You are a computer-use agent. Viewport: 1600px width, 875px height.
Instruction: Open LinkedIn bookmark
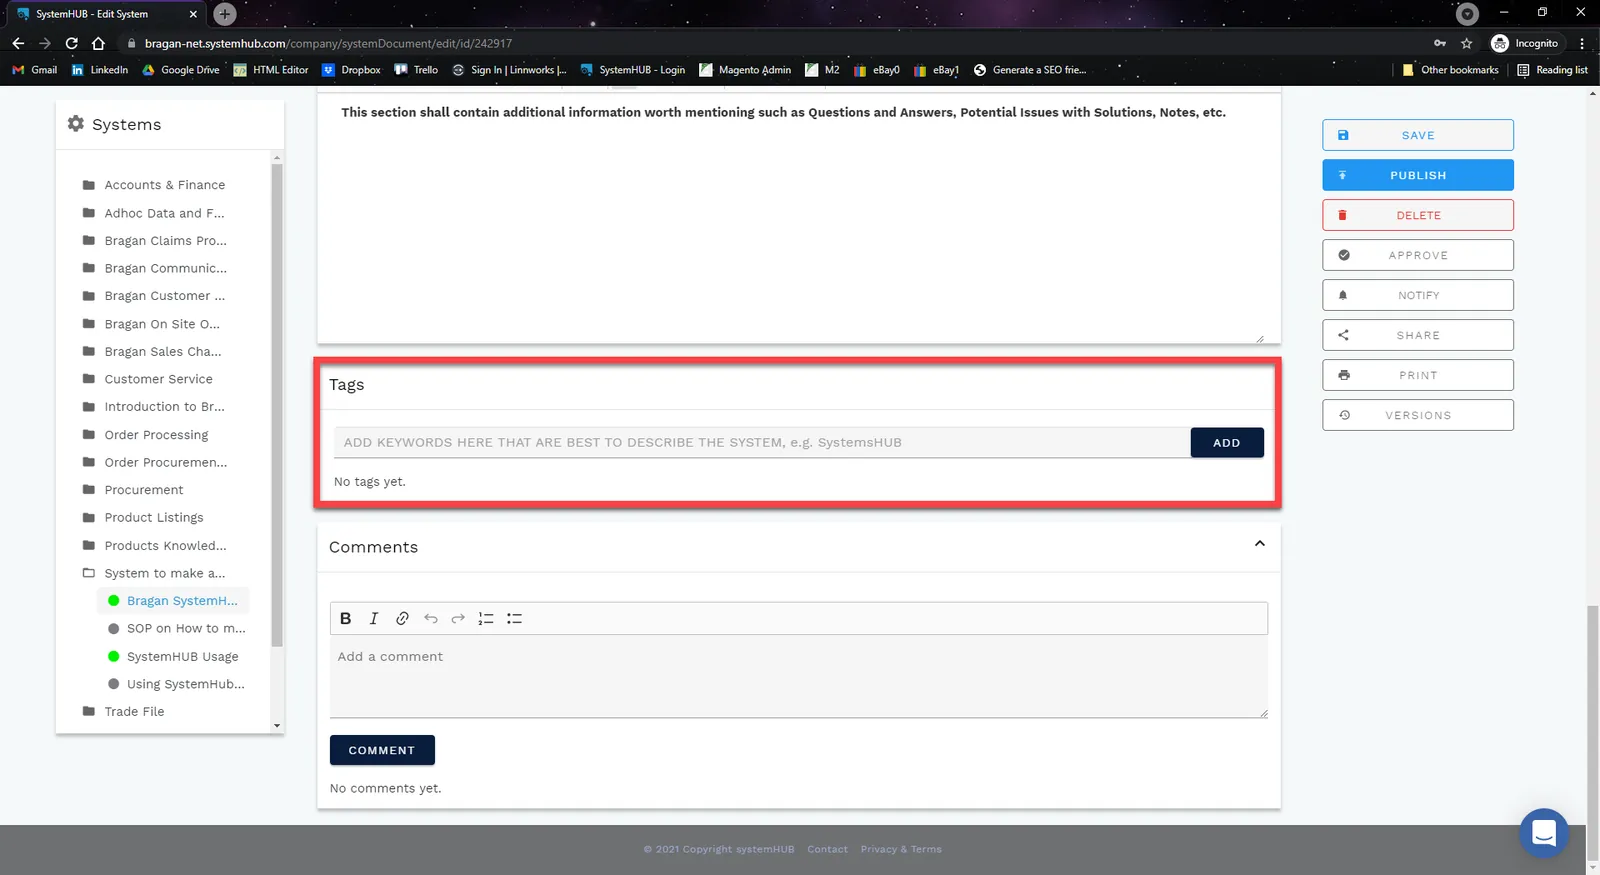point(100,70)
